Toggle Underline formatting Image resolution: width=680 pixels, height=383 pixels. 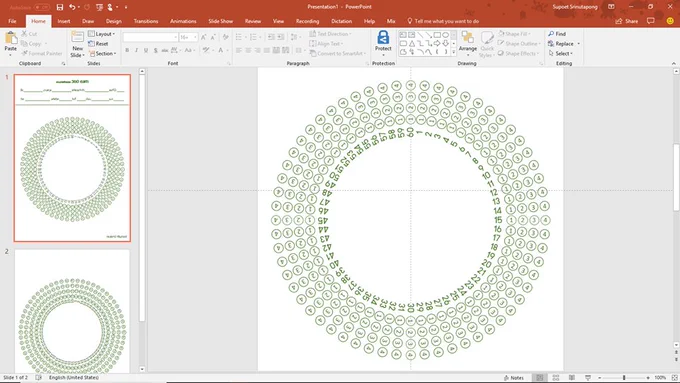[x=146, y=50]
